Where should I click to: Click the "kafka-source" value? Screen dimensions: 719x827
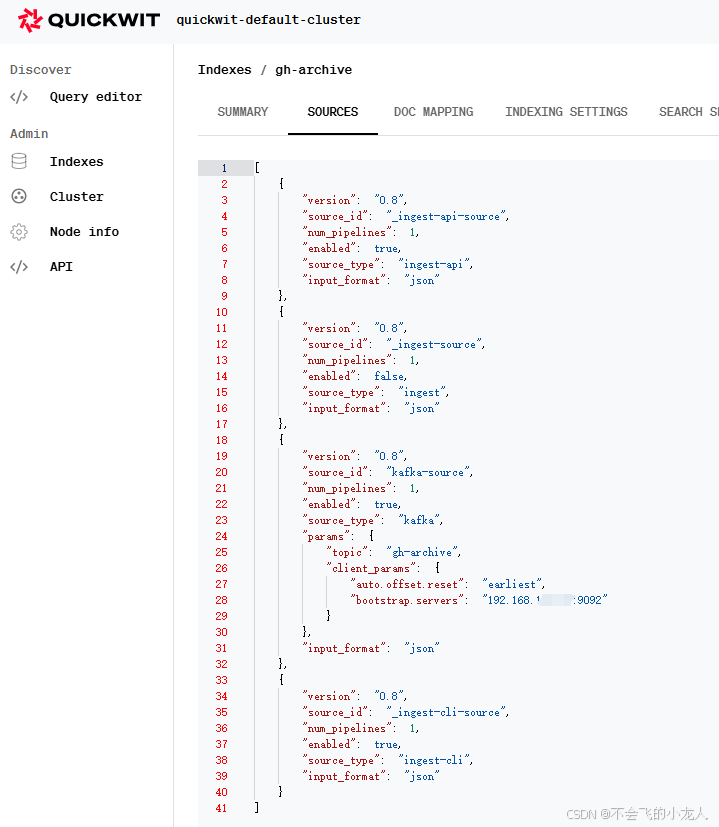click(429, 473)
